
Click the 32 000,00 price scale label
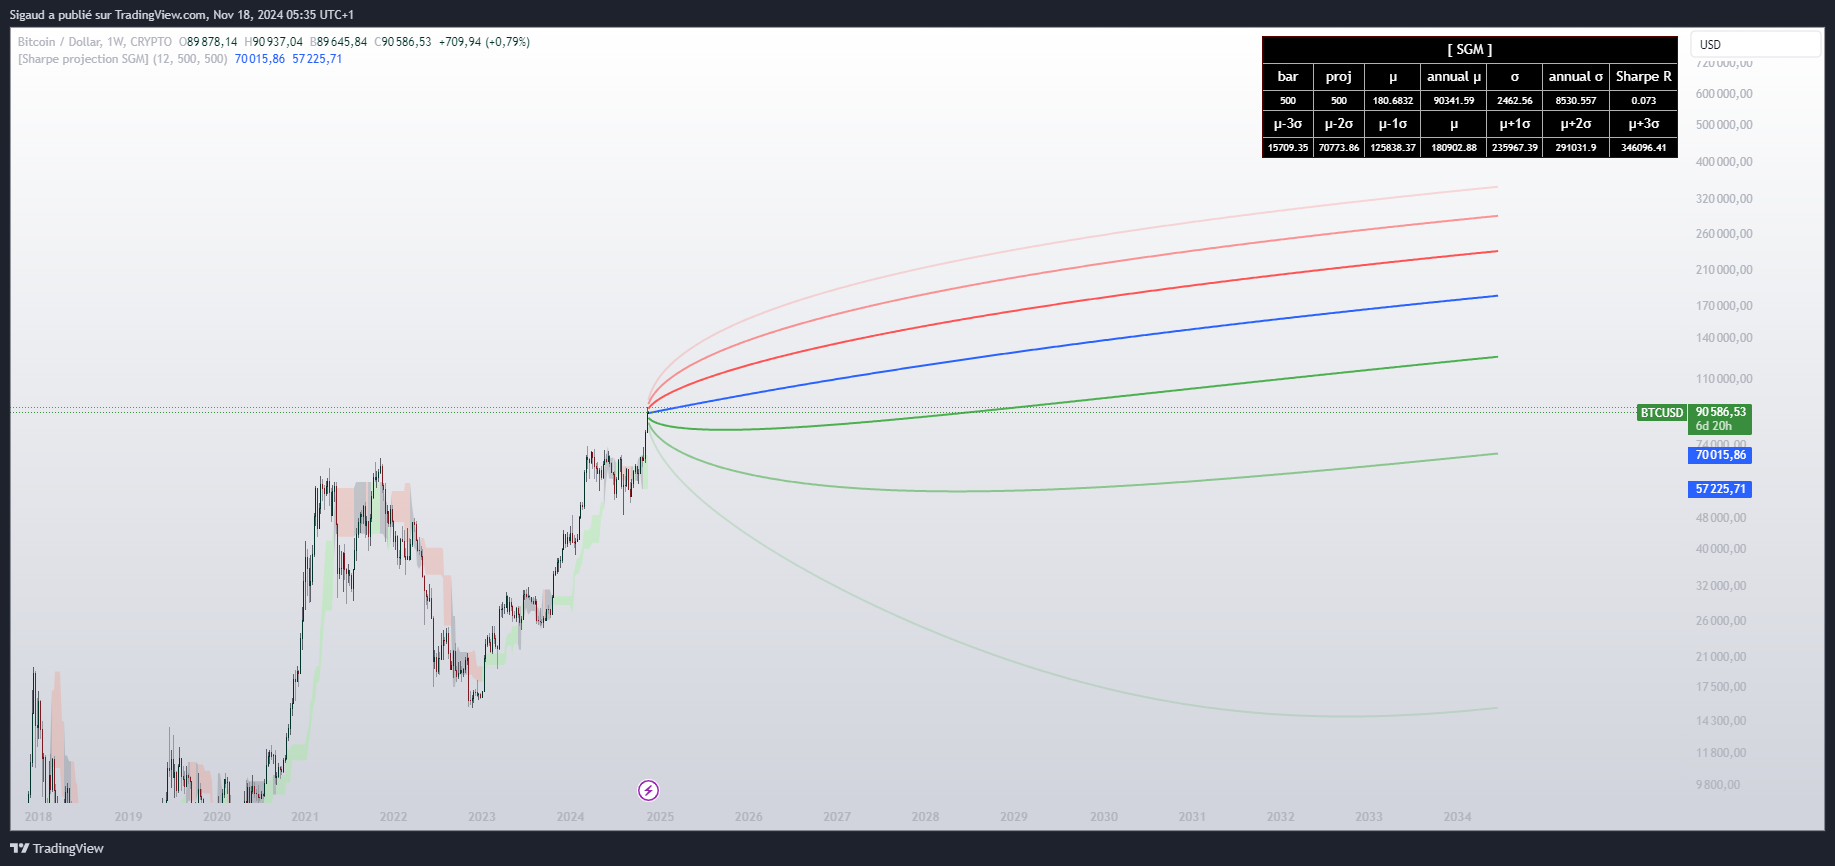pyautogui.click(x=1721, y=586)
